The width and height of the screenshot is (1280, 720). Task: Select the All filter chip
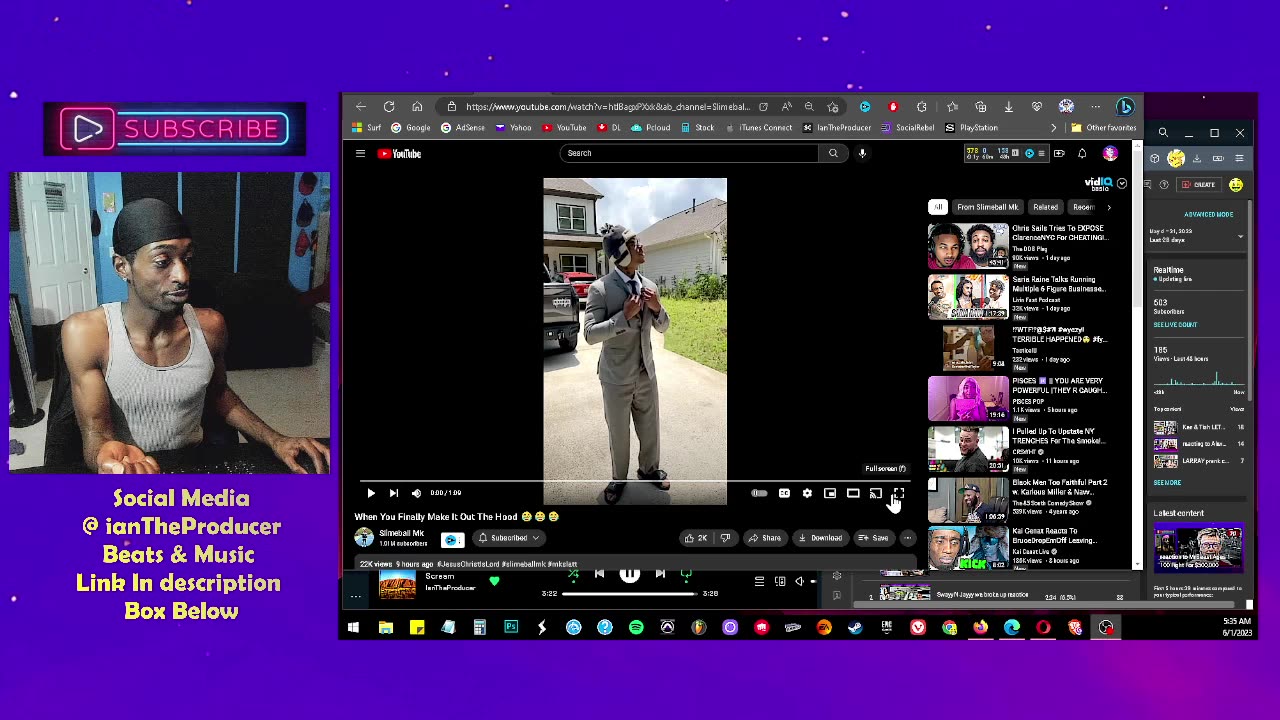pos(938,207)
